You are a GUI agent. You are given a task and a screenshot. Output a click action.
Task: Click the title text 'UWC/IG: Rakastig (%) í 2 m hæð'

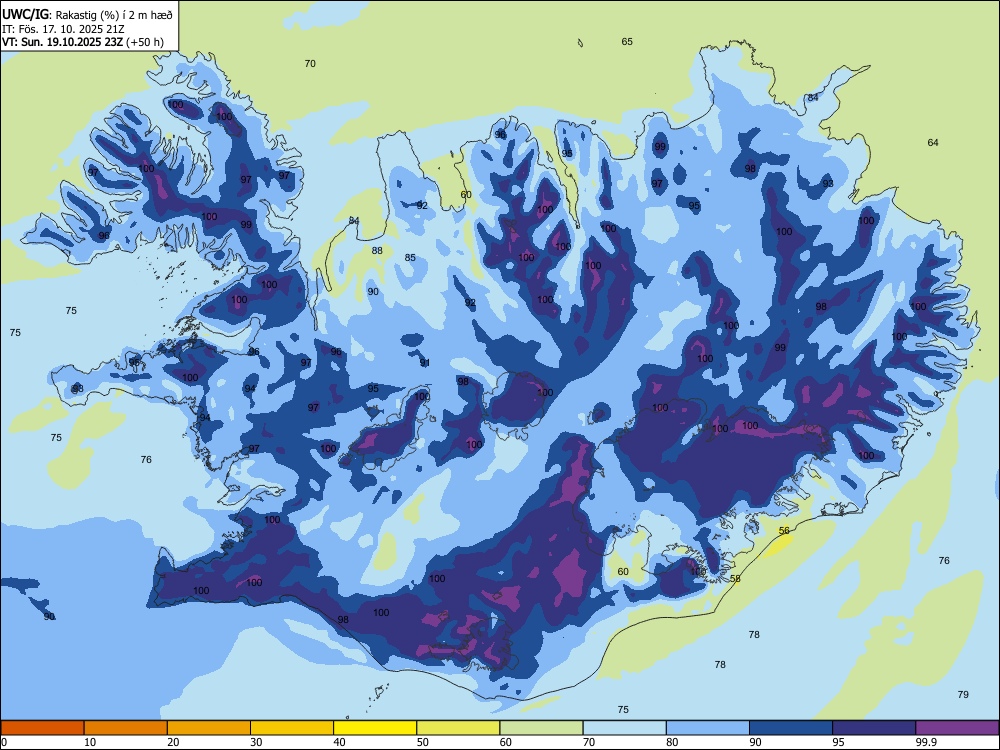(x=87, y=13)
